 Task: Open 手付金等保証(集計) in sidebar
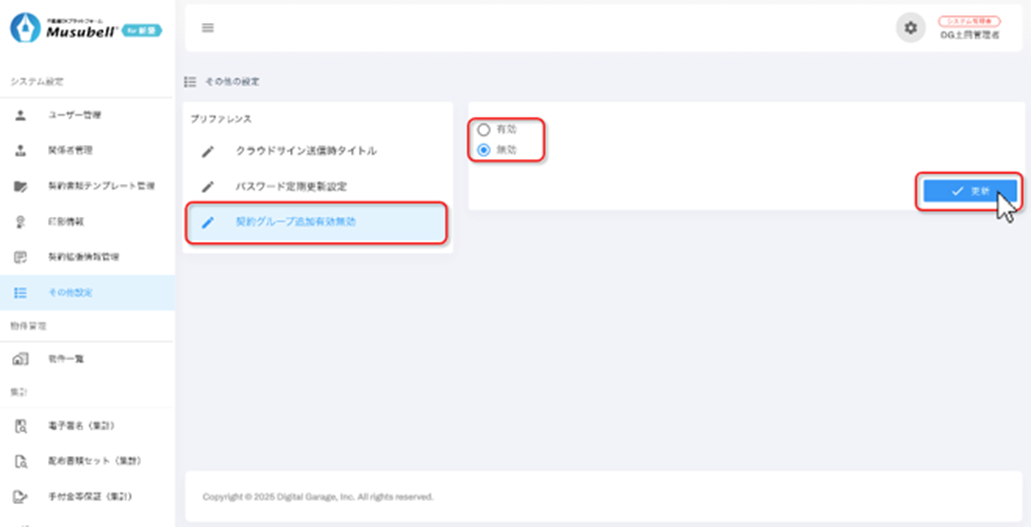[90, 496]
